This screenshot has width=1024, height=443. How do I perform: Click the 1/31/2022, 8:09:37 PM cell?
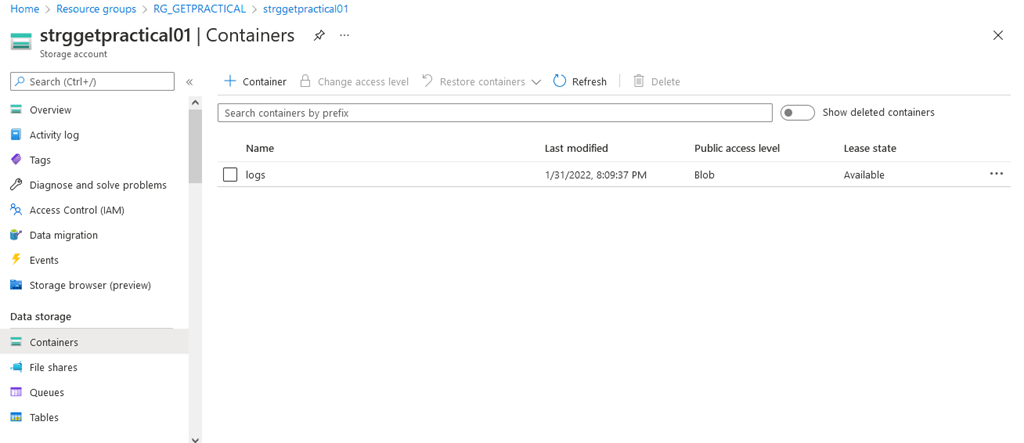(596, 175)
